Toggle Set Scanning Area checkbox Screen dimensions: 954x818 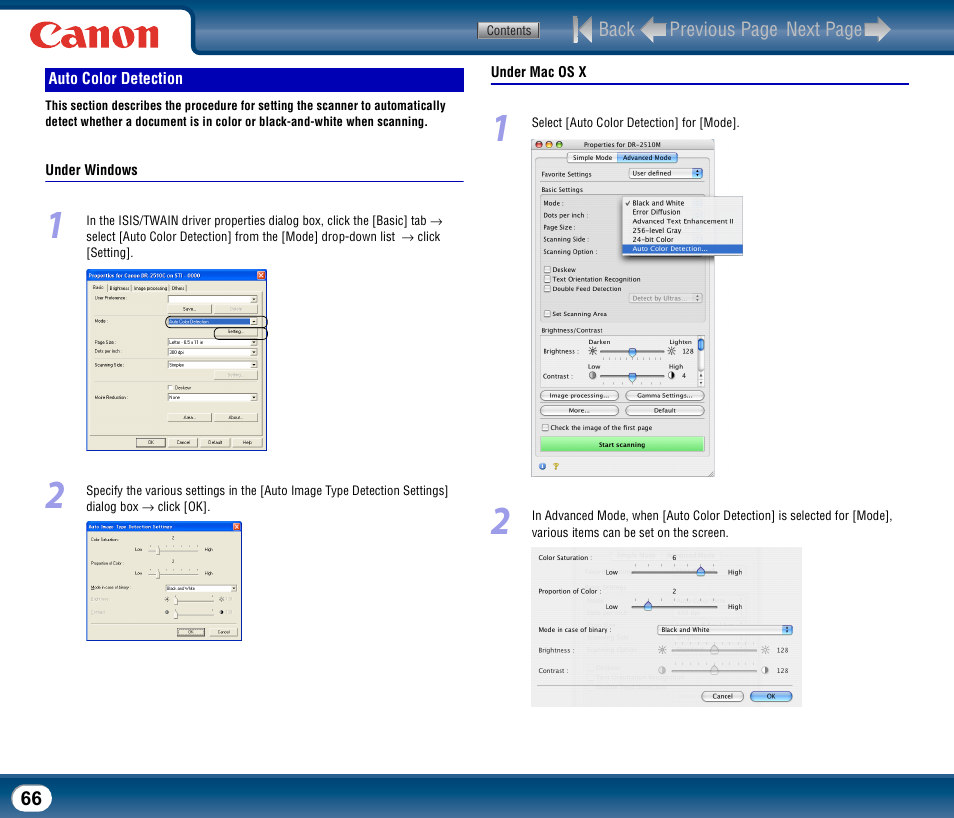547,313
